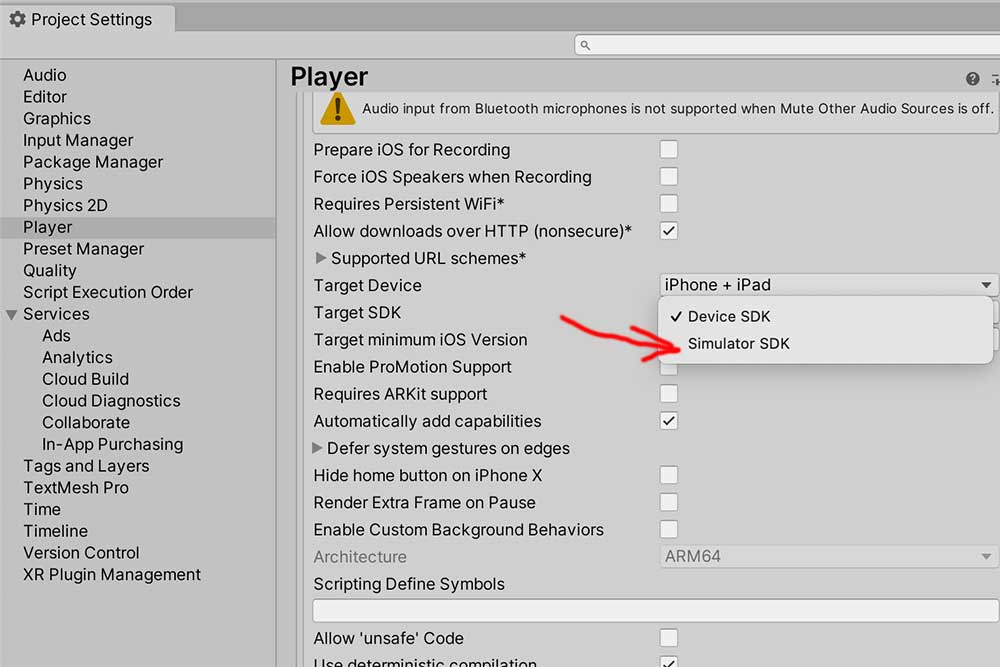The width and height of the screenshot is (1000, 667).
Task: Open Cloud Build service settings
Action: pos(85,379)
